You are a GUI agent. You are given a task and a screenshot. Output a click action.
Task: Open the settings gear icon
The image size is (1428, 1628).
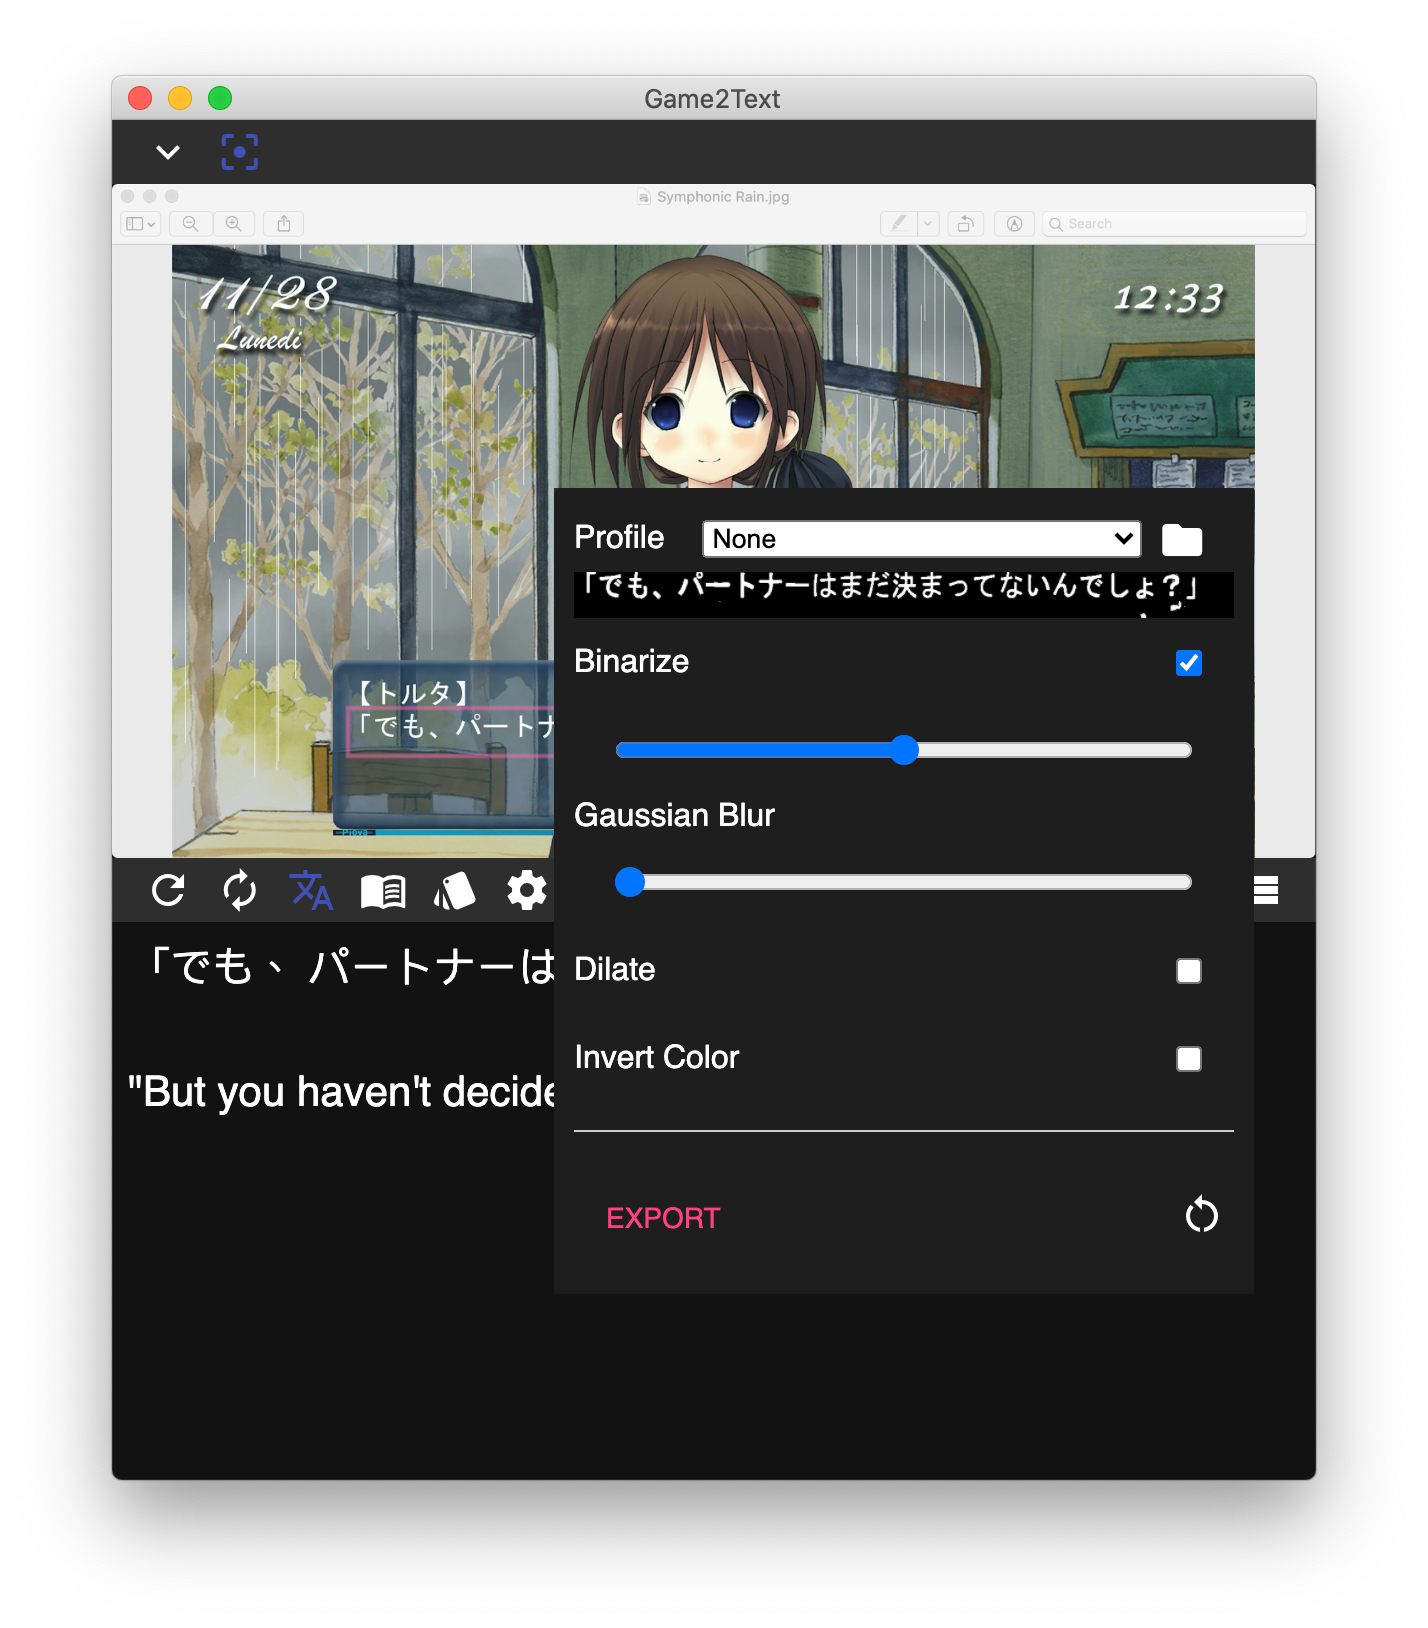coord(527,890)
